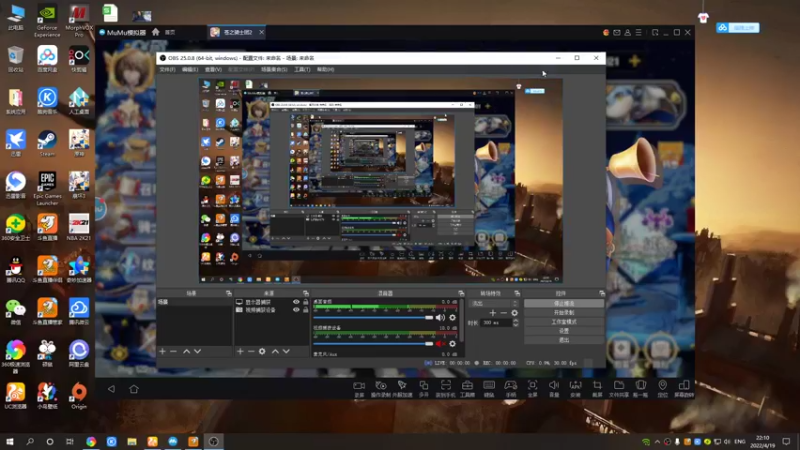Unmute the red muted speaker in mixer

coord(440,343)
